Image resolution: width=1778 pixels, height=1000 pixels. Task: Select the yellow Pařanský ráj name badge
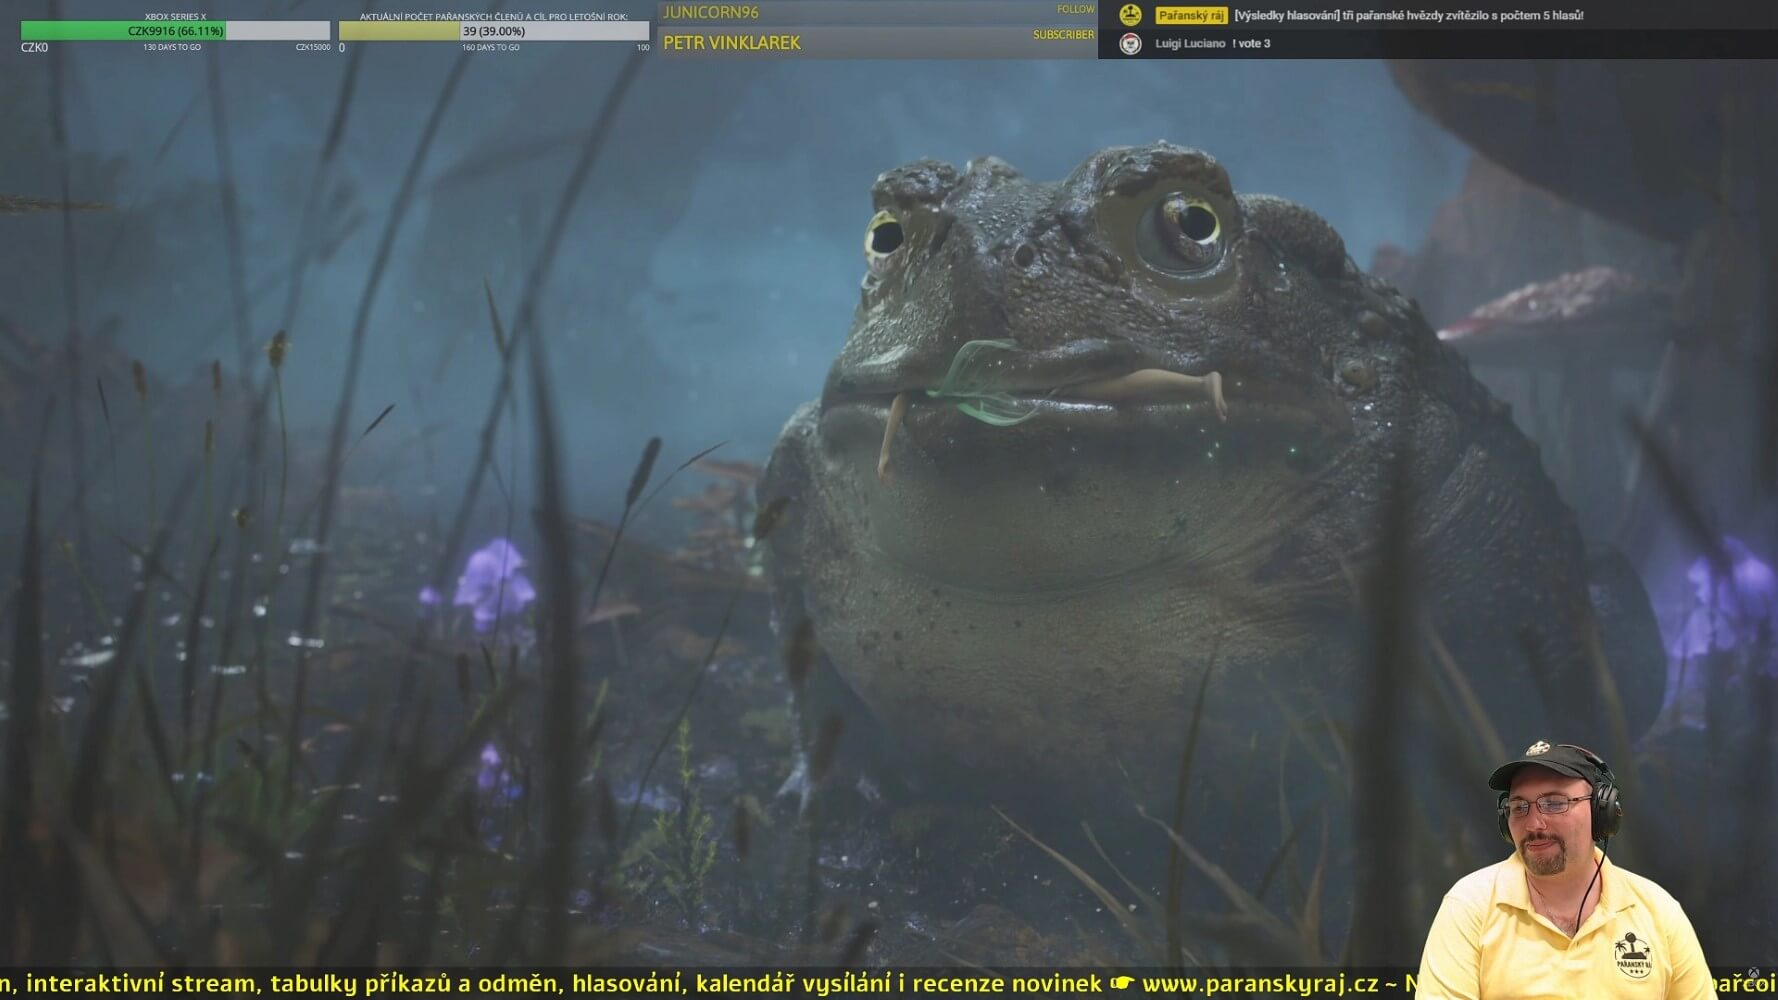click(x=1190, y=15)
